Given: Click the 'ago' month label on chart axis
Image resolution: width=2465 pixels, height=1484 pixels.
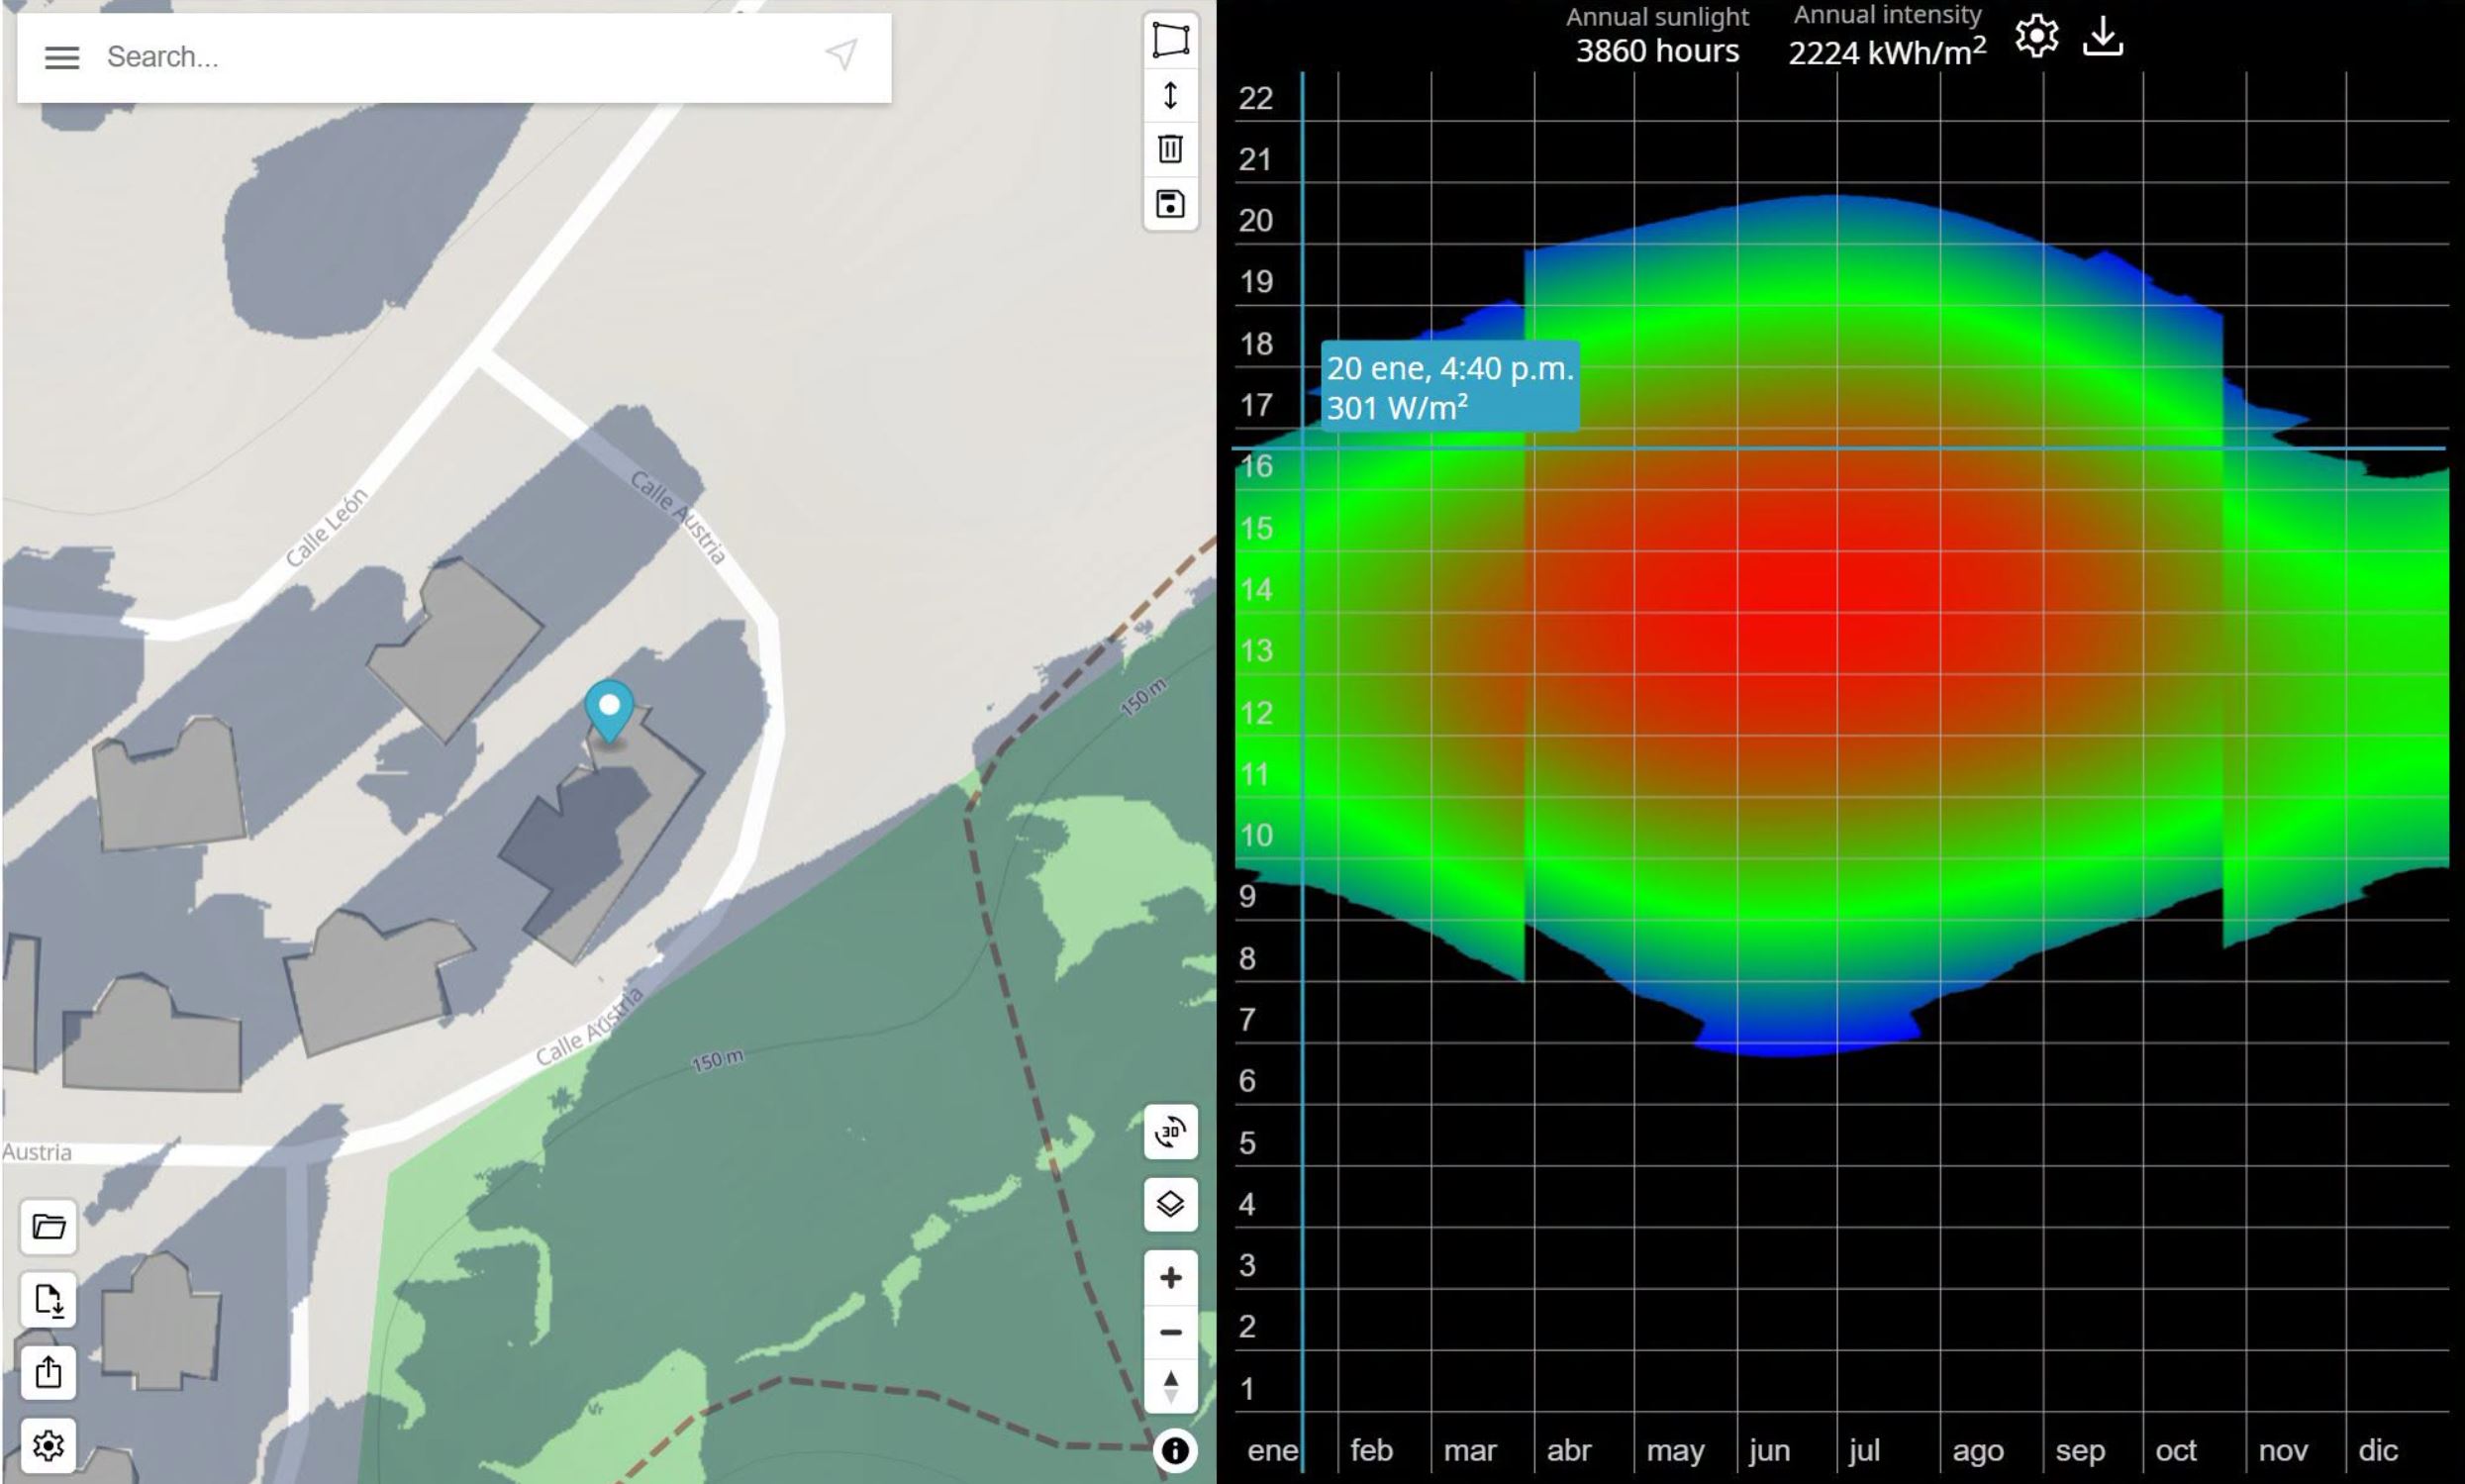Looking at the screenshot, I should coord(1978,1451).
